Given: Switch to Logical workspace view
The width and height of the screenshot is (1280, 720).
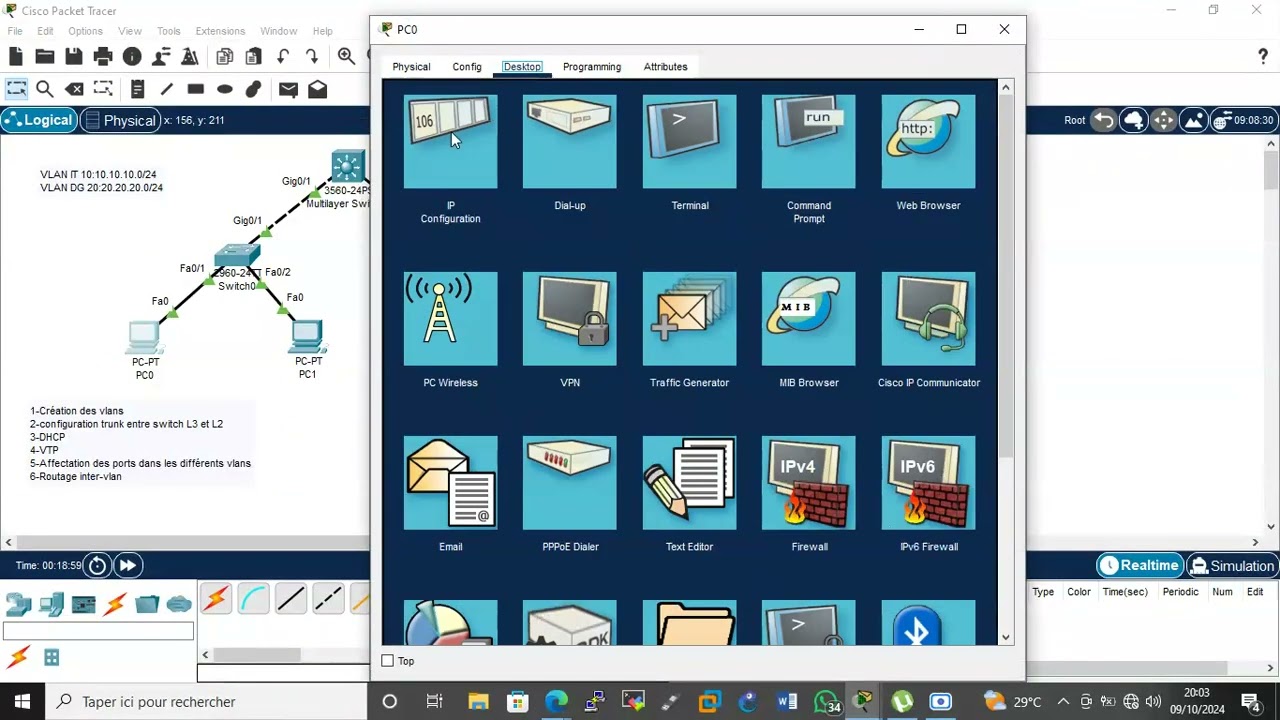Looking at the screenshot, I should click(x=38, y=120).
